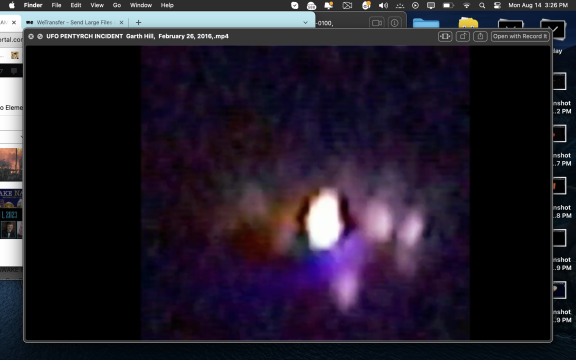Open Spotlight search magnifier
Image resolution: width=576 pixels, height=360 pixels.
coord(482,5)
